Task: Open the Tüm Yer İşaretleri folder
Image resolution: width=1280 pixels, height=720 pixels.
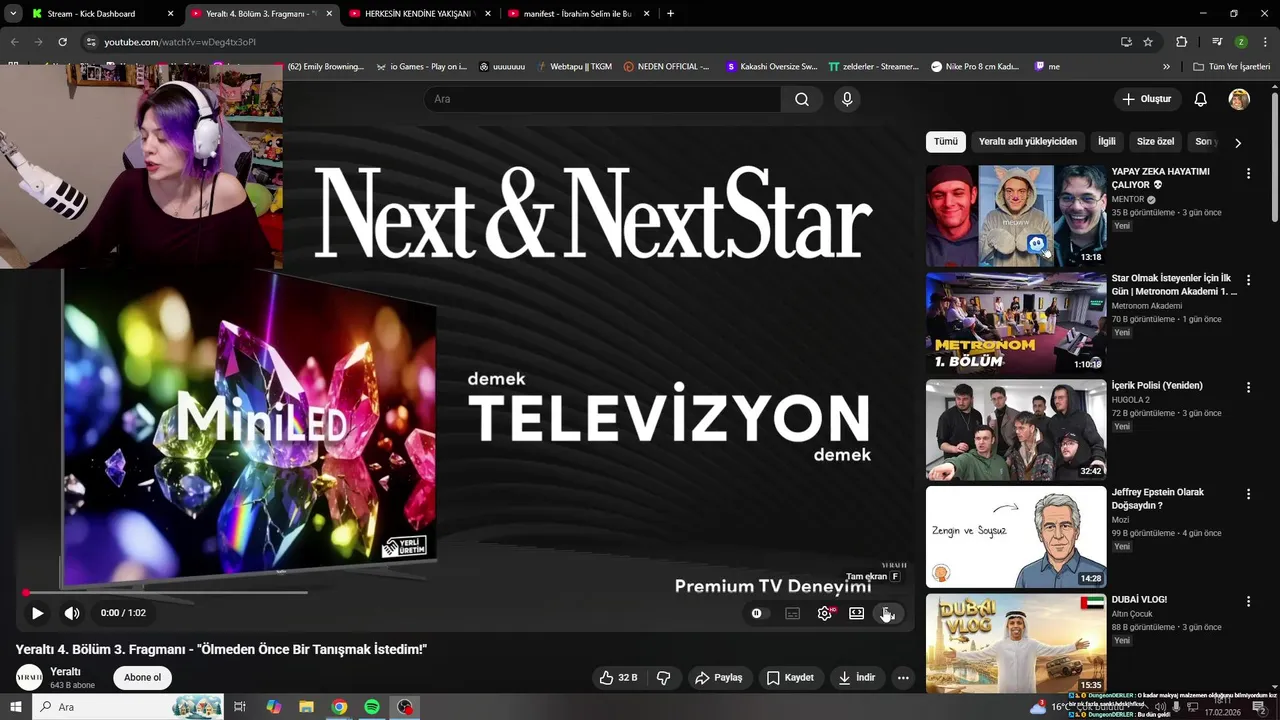Action: pos(1231,67)
